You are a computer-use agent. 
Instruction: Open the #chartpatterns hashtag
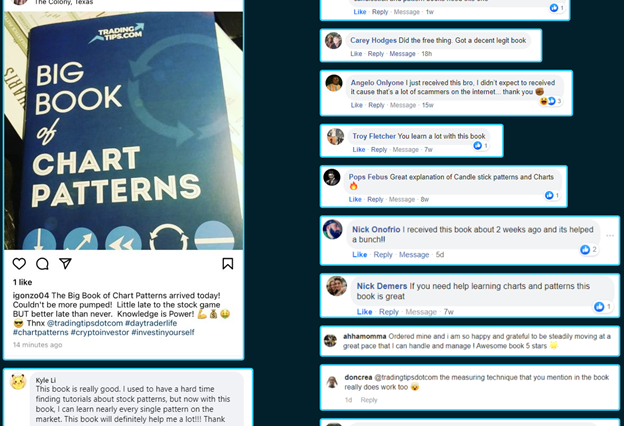click(x=41, y=332)
